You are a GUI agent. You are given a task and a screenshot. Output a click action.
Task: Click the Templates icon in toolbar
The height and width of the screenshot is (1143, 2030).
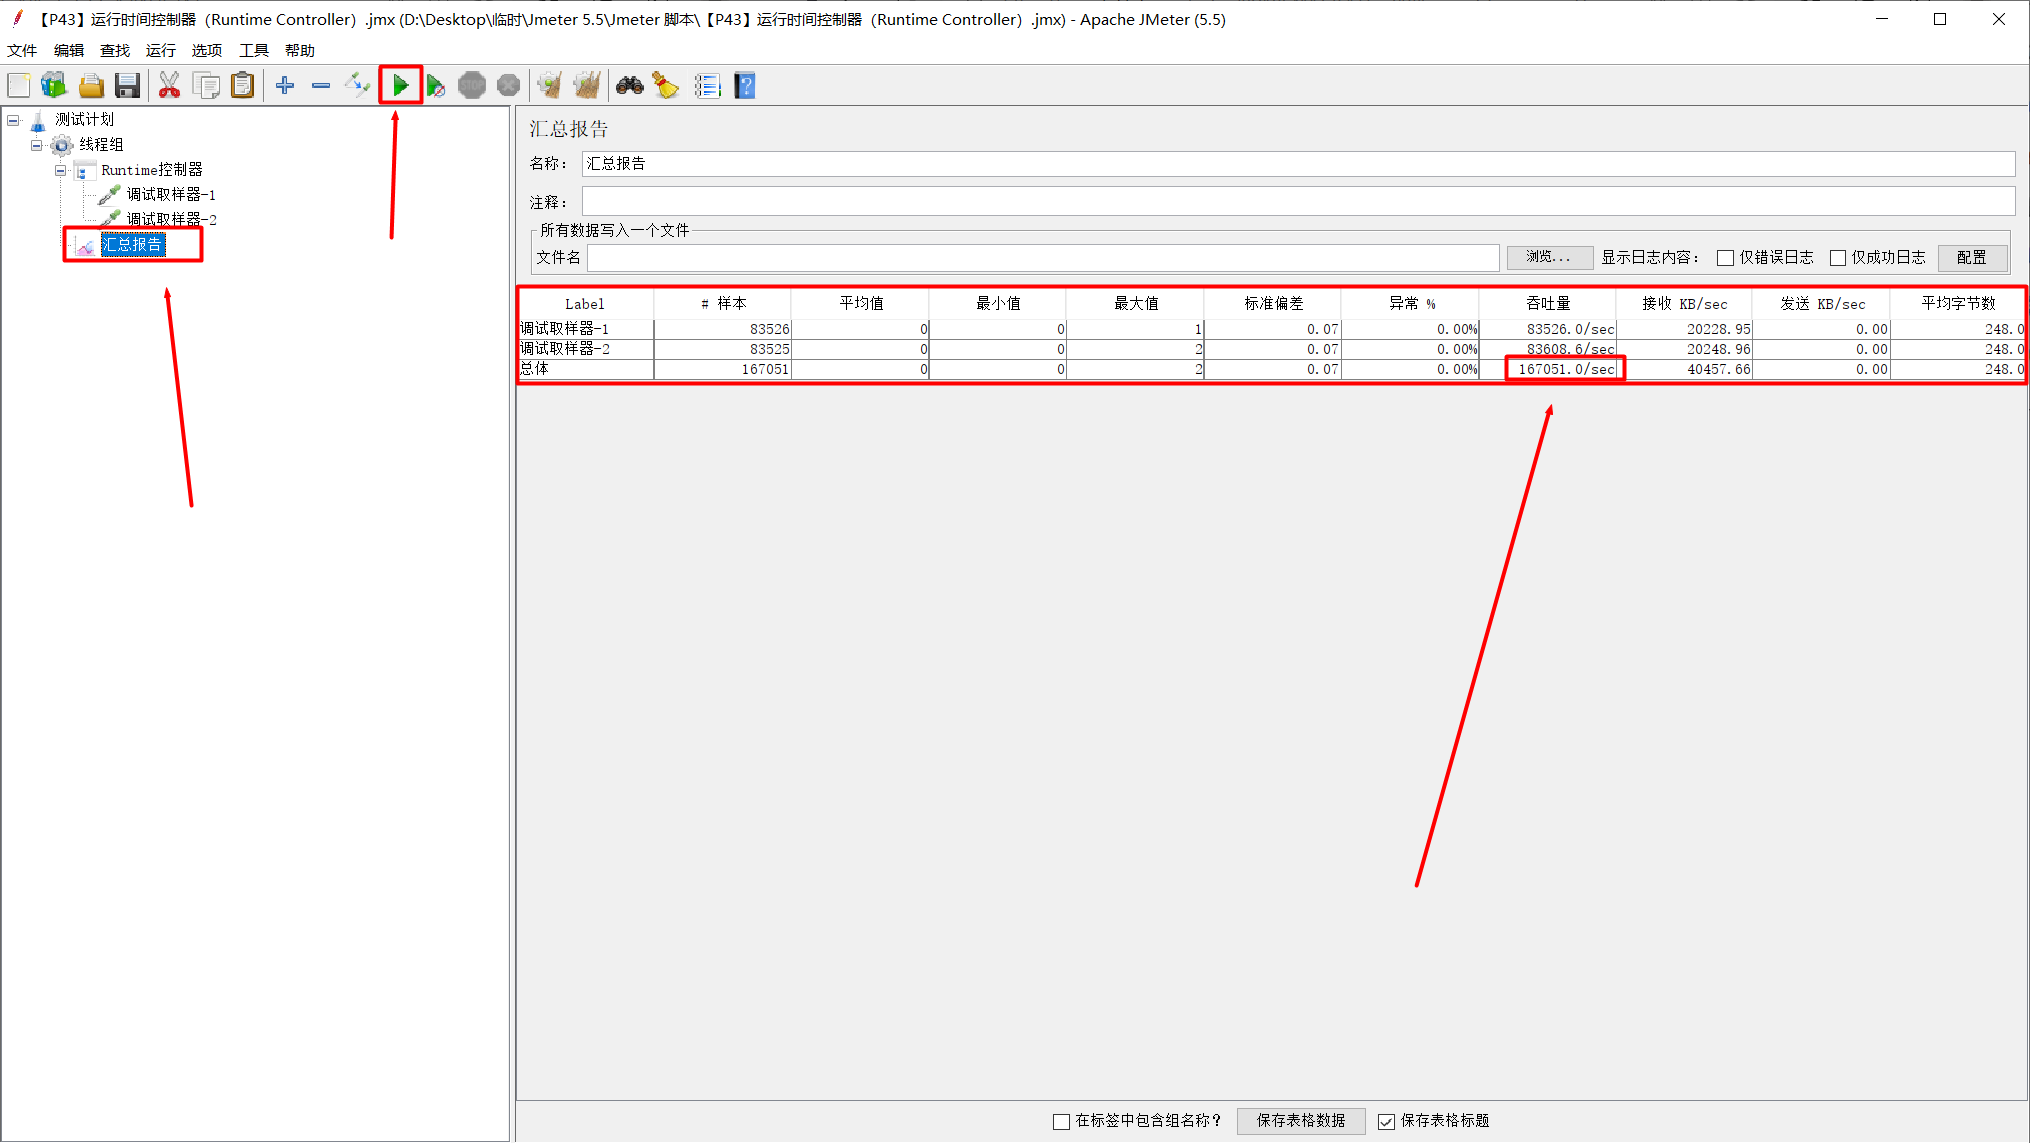(x=54, y=86)
